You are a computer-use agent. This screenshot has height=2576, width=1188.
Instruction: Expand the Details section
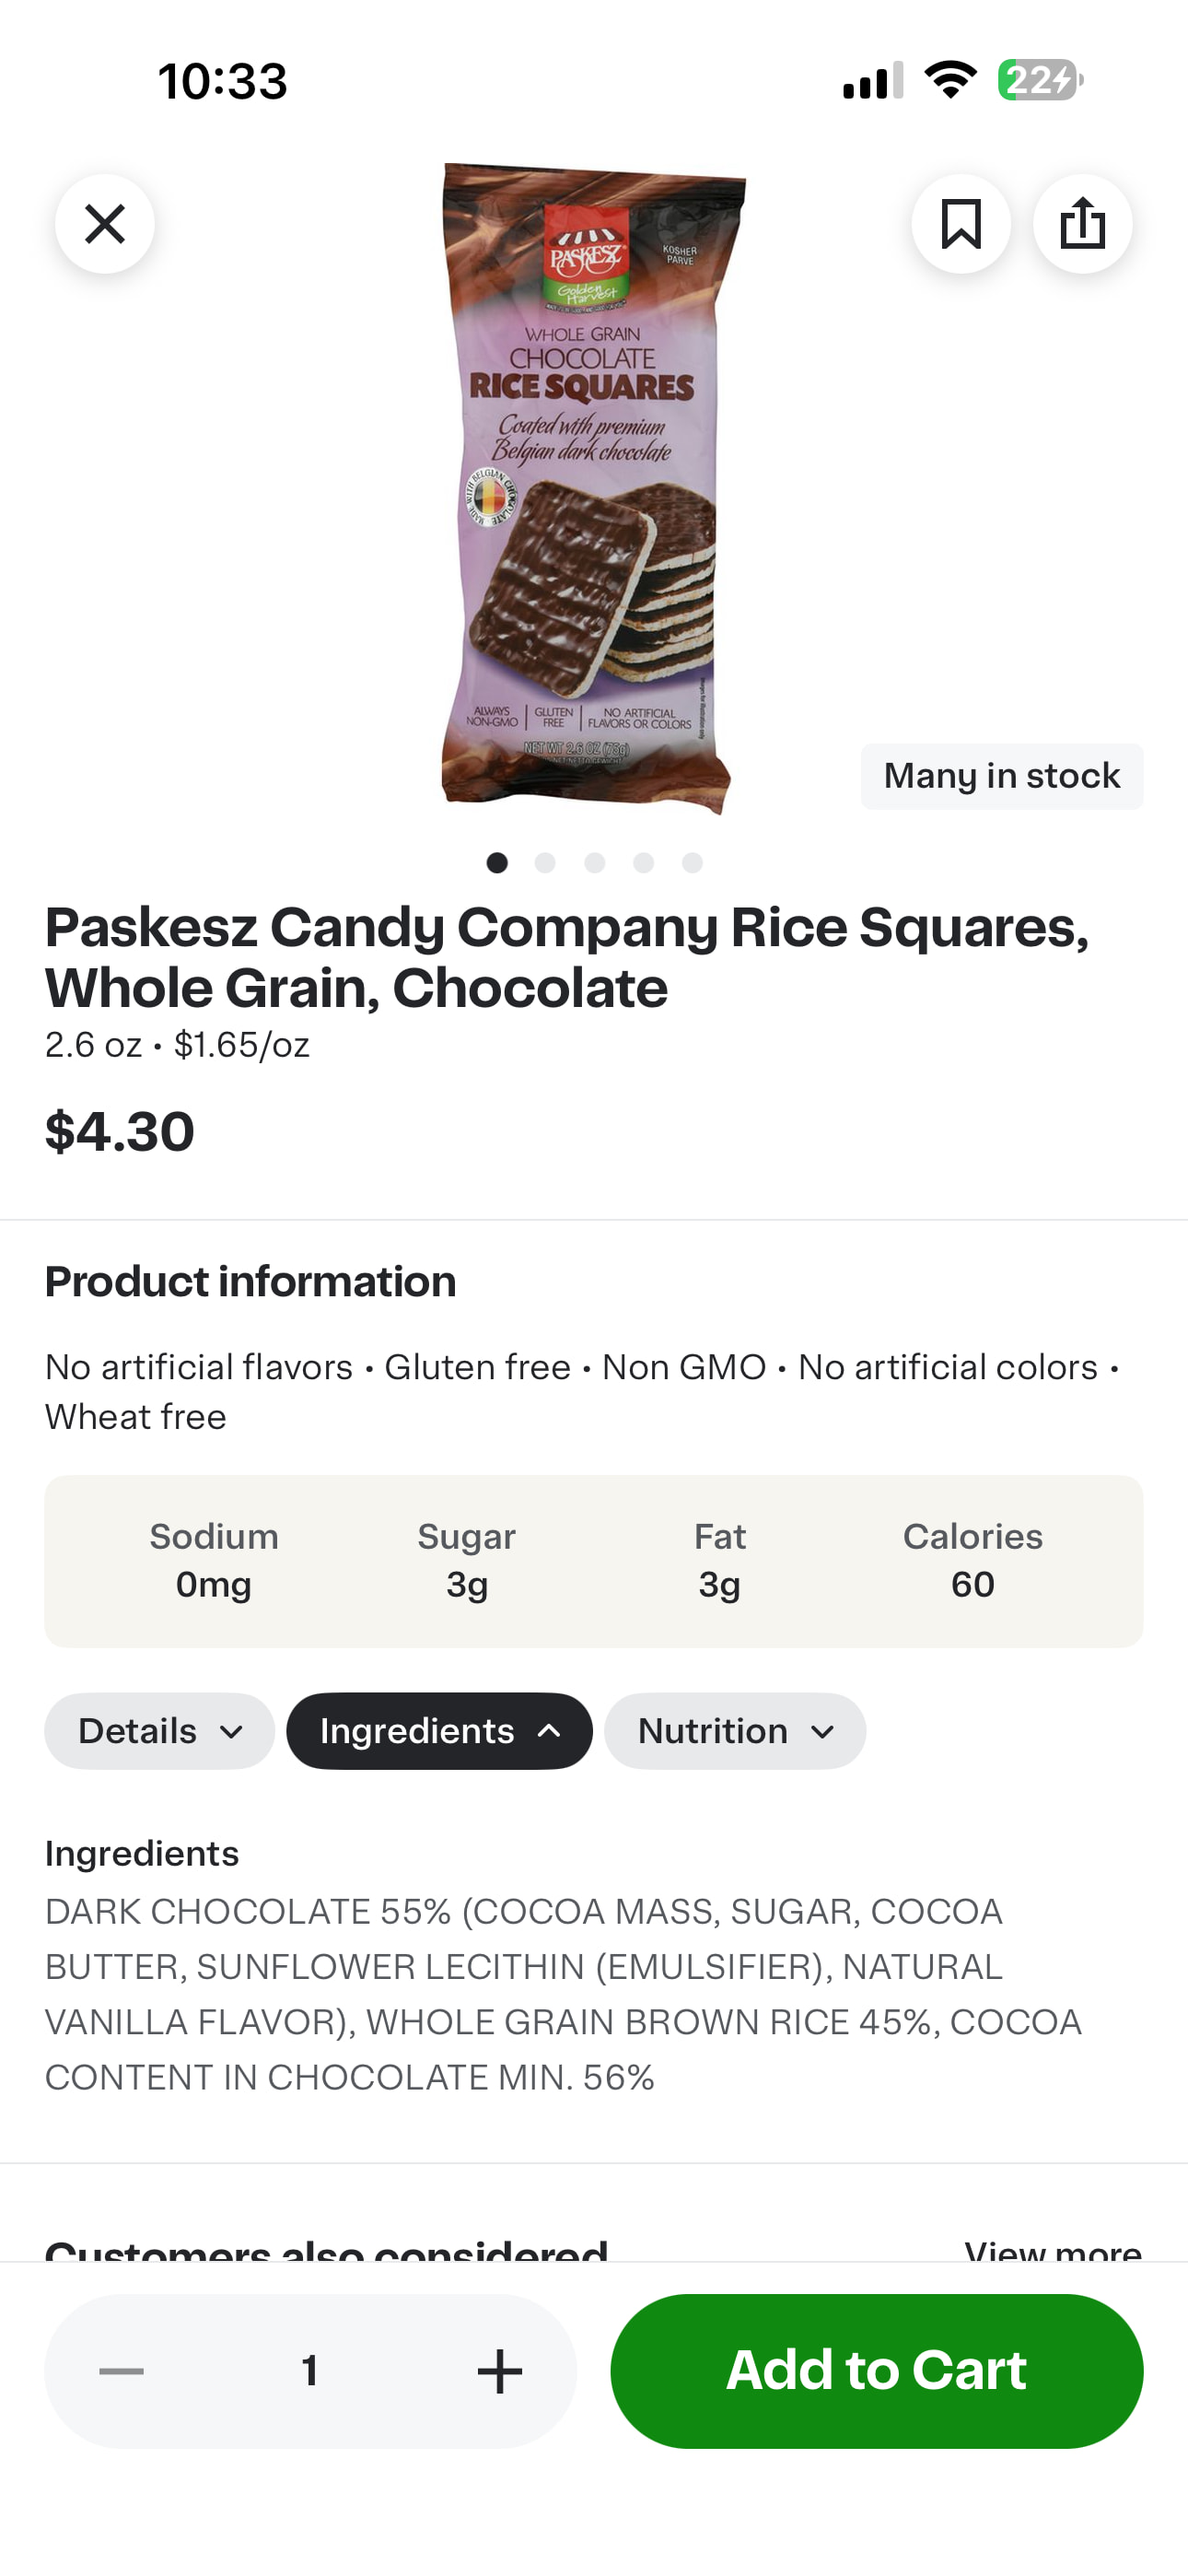[x=159, y=1731]
